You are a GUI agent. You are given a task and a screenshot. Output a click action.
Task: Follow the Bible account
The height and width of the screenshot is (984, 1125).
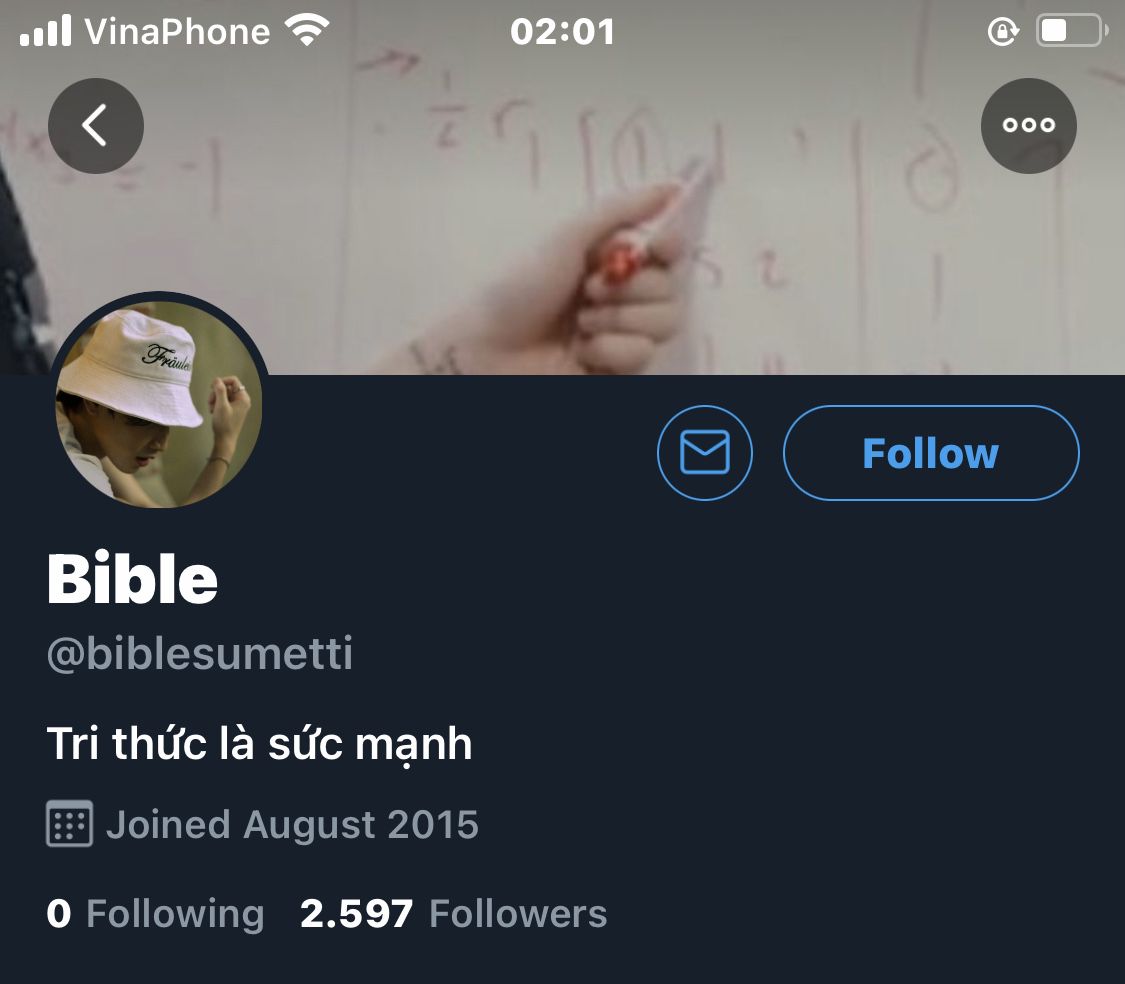pos(931,453)
